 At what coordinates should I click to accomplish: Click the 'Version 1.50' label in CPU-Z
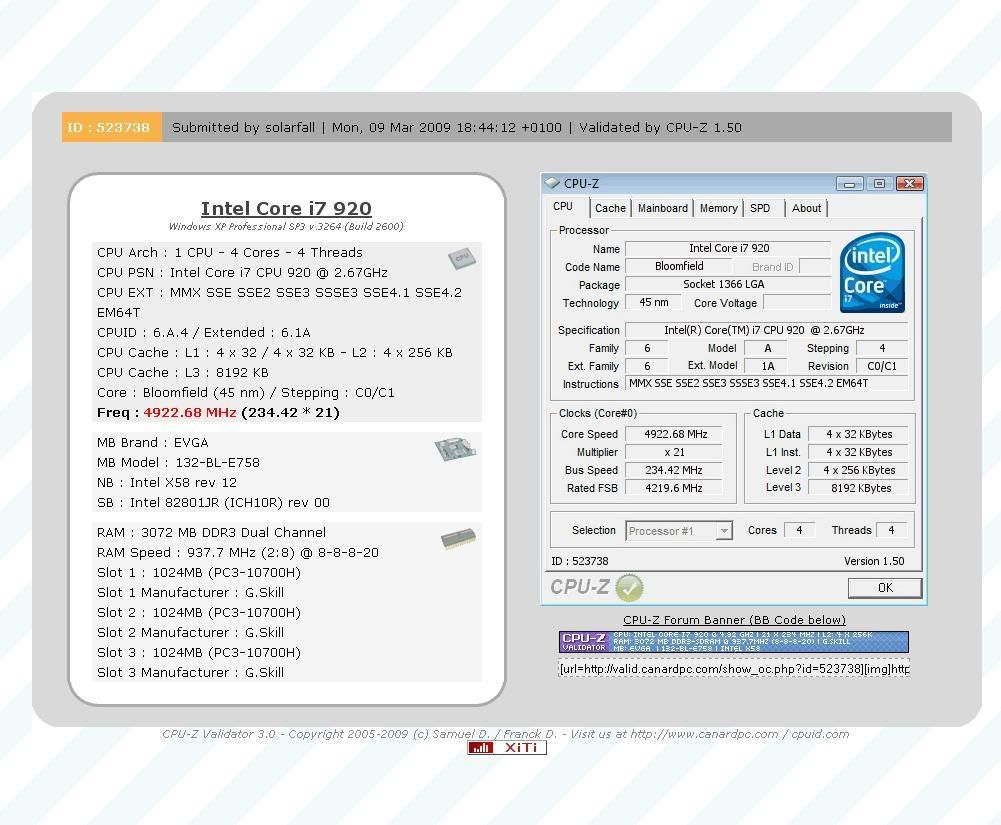point(874,561)
